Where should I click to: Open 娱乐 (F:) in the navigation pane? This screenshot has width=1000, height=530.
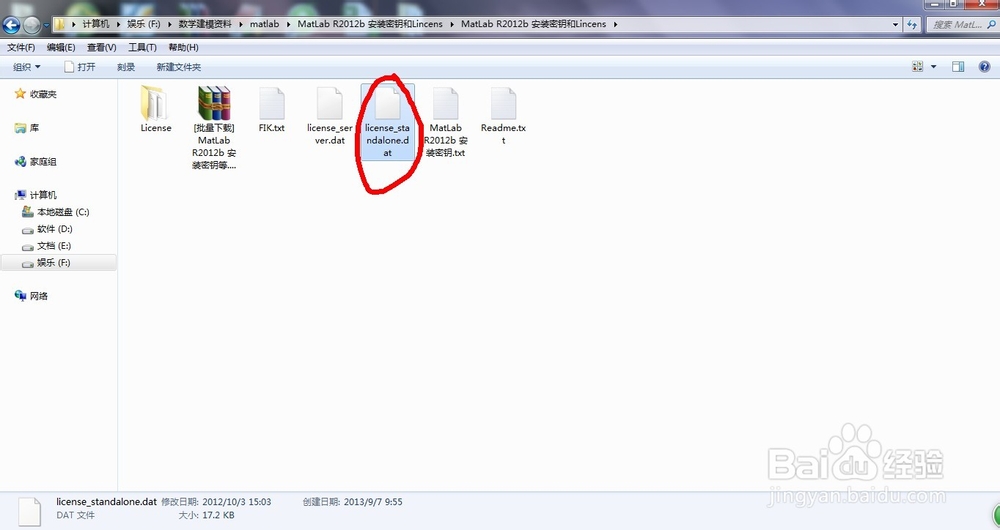pyautogui.click(x=53, y=263)
